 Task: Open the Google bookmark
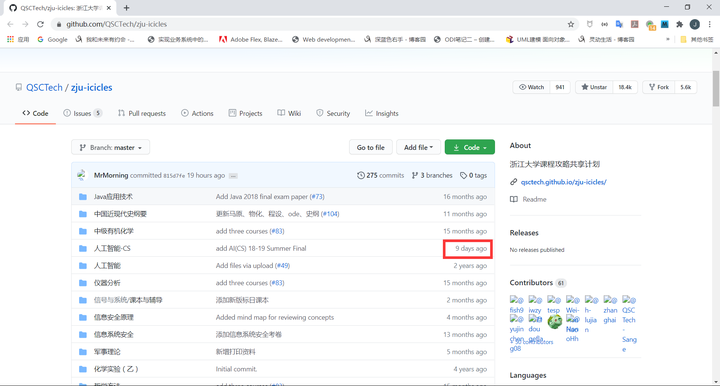click(52, 39)
